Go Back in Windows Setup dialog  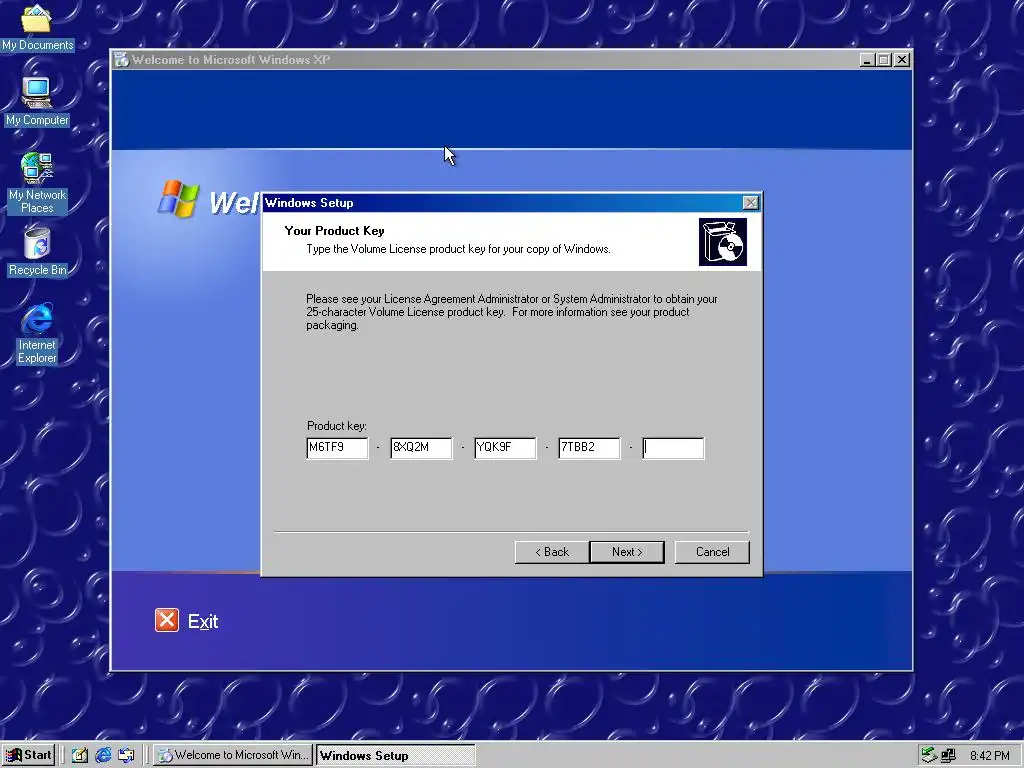point(552,552)
